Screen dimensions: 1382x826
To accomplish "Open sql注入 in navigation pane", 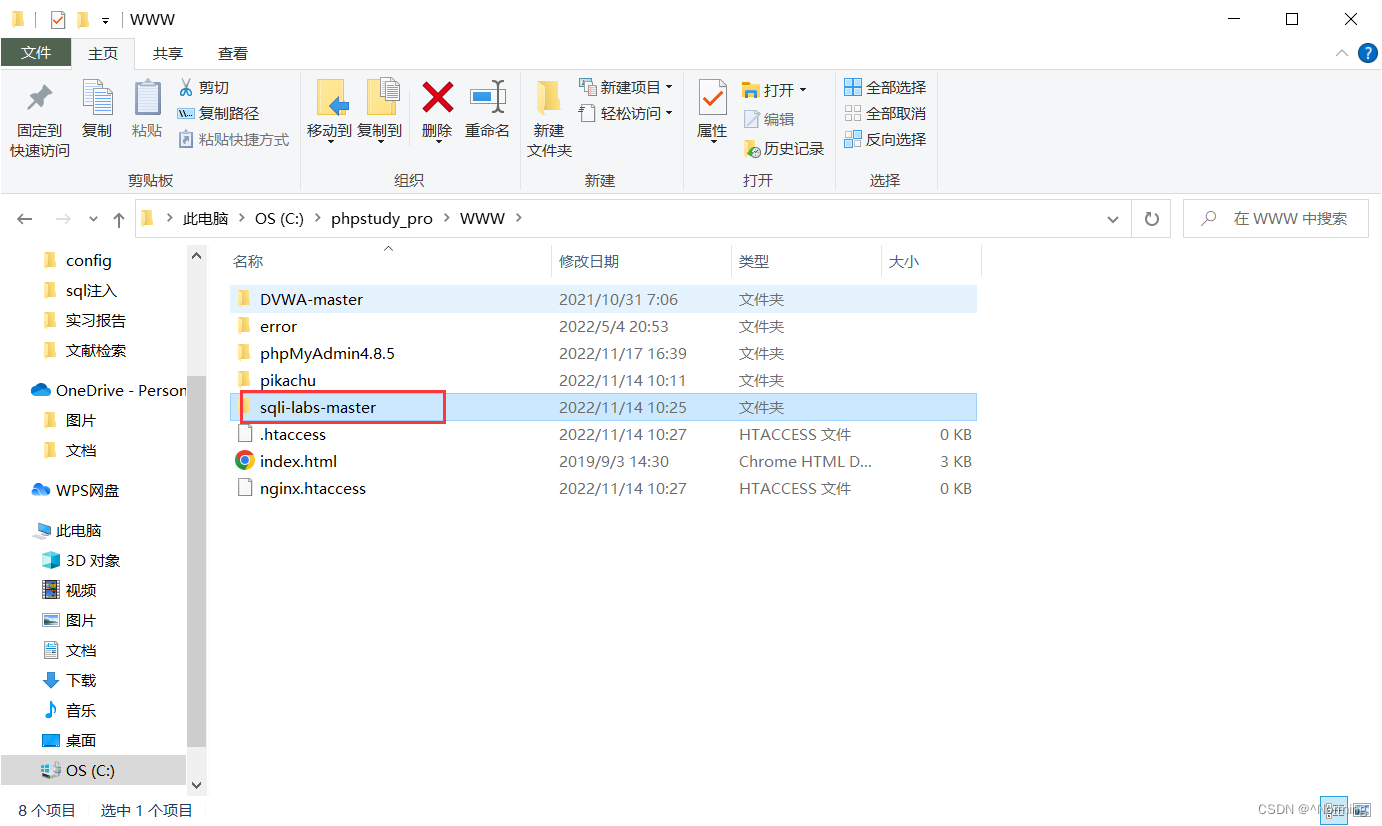I will pyautogui.click(x=91, y=290).
